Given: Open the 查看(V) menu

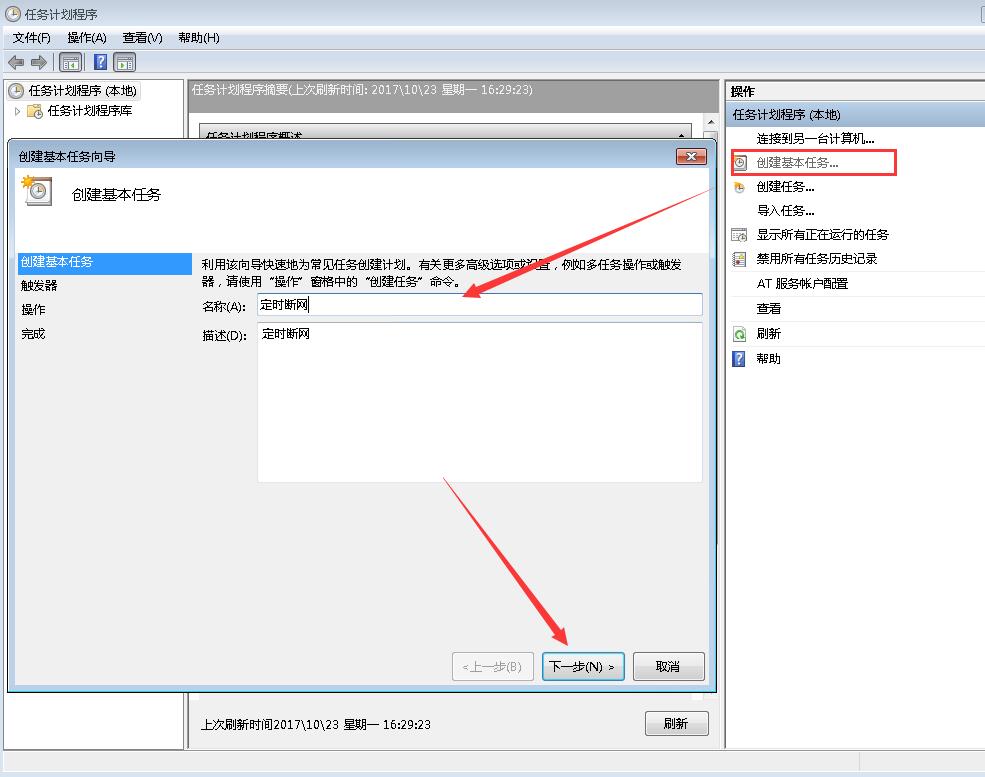Looking at the screenshot, I should click(142, 38).
